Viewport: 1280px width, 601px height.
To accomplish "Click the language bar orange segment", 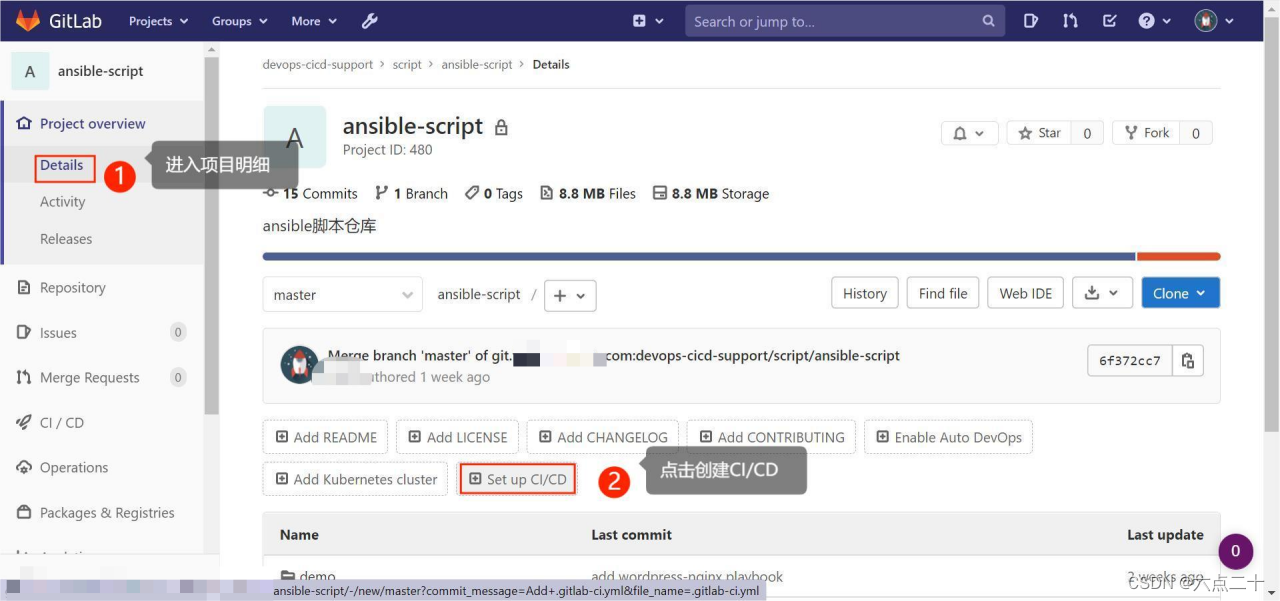I will point(1179,257).
